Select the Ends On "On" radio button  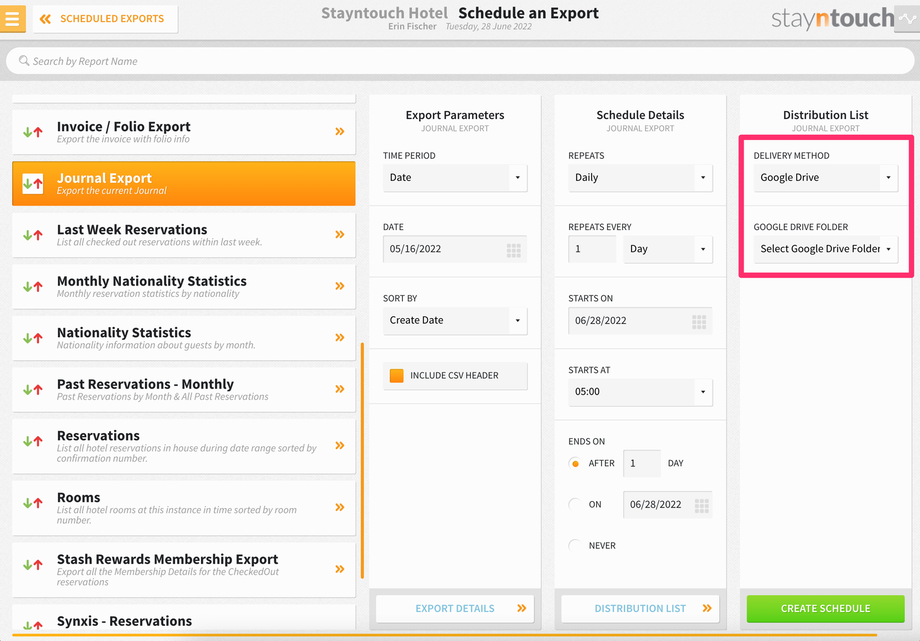(575, 504)
